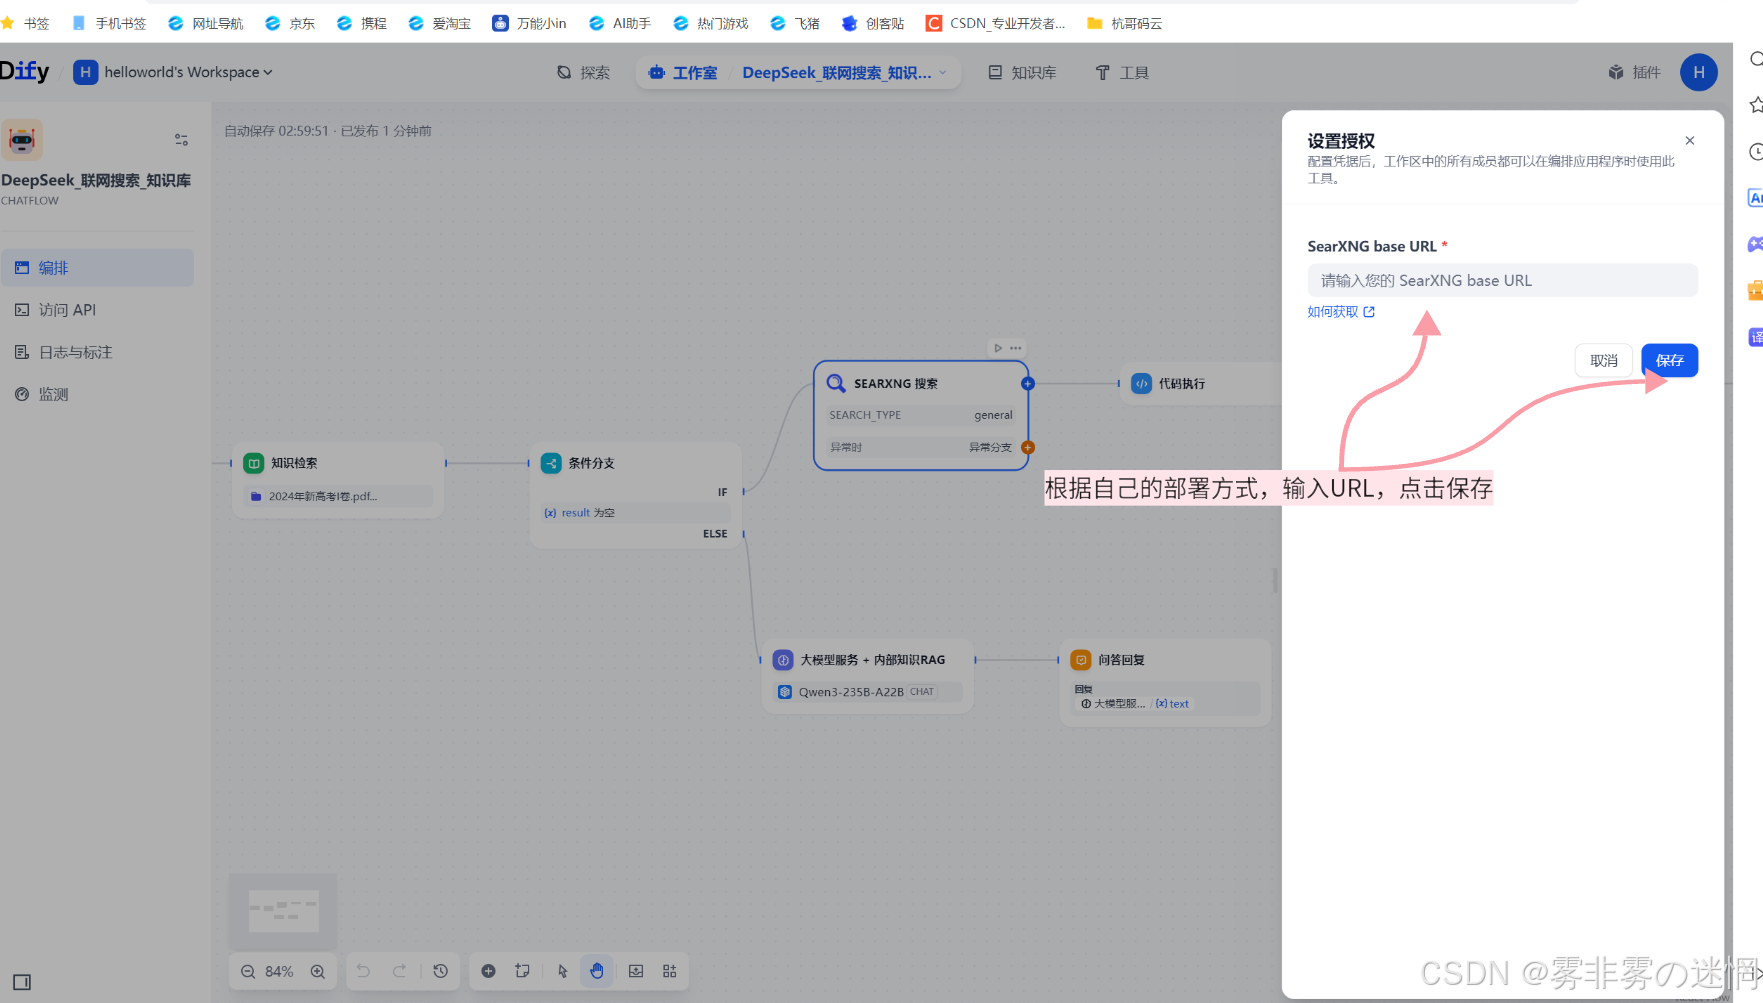Open the 工具 tab
This screenshot has width=1763, height=1003.
[x=1122, y=72]
